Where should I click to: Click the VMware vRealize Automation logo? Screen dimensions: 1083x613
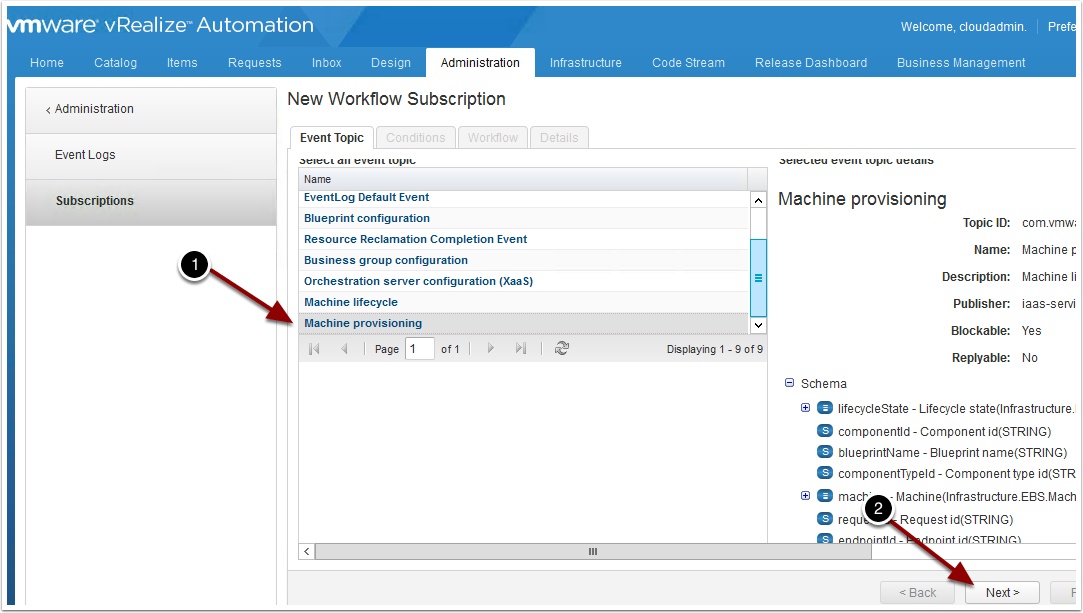click(x=160, y=25)
